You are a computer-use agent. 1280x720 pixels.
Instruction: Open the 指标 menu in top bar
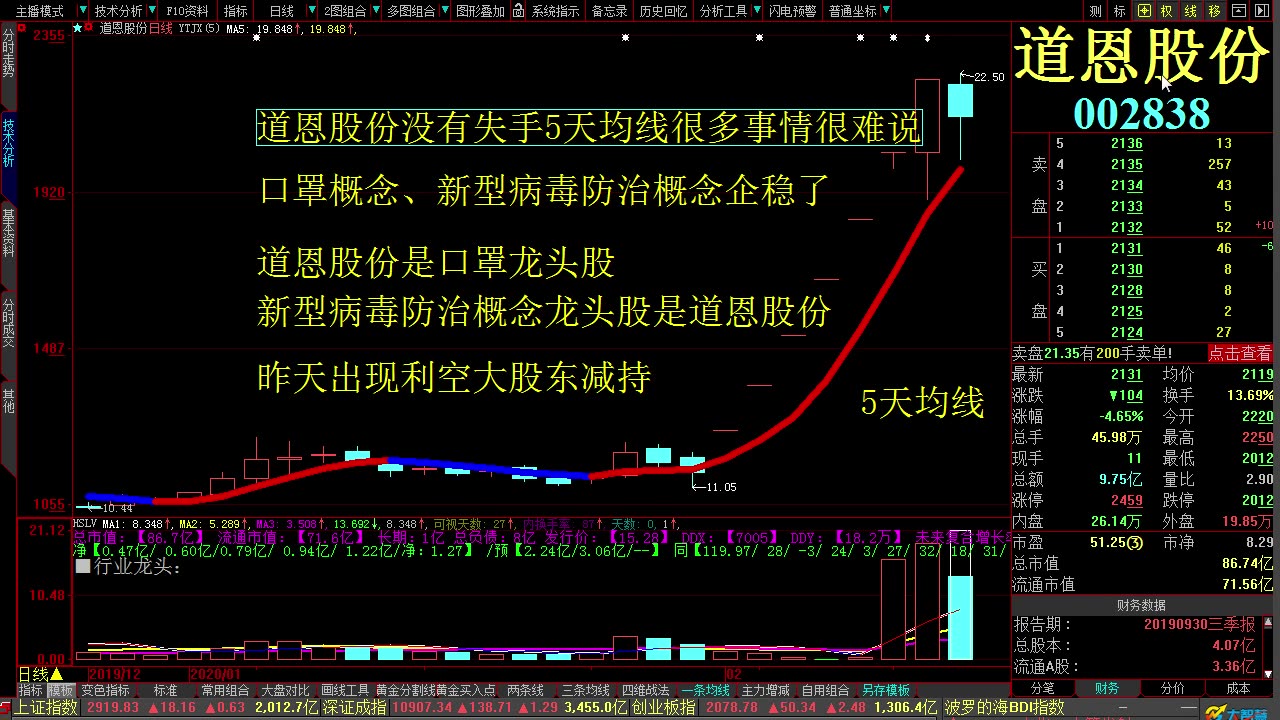pyautogui.click(x=235, y=11)
